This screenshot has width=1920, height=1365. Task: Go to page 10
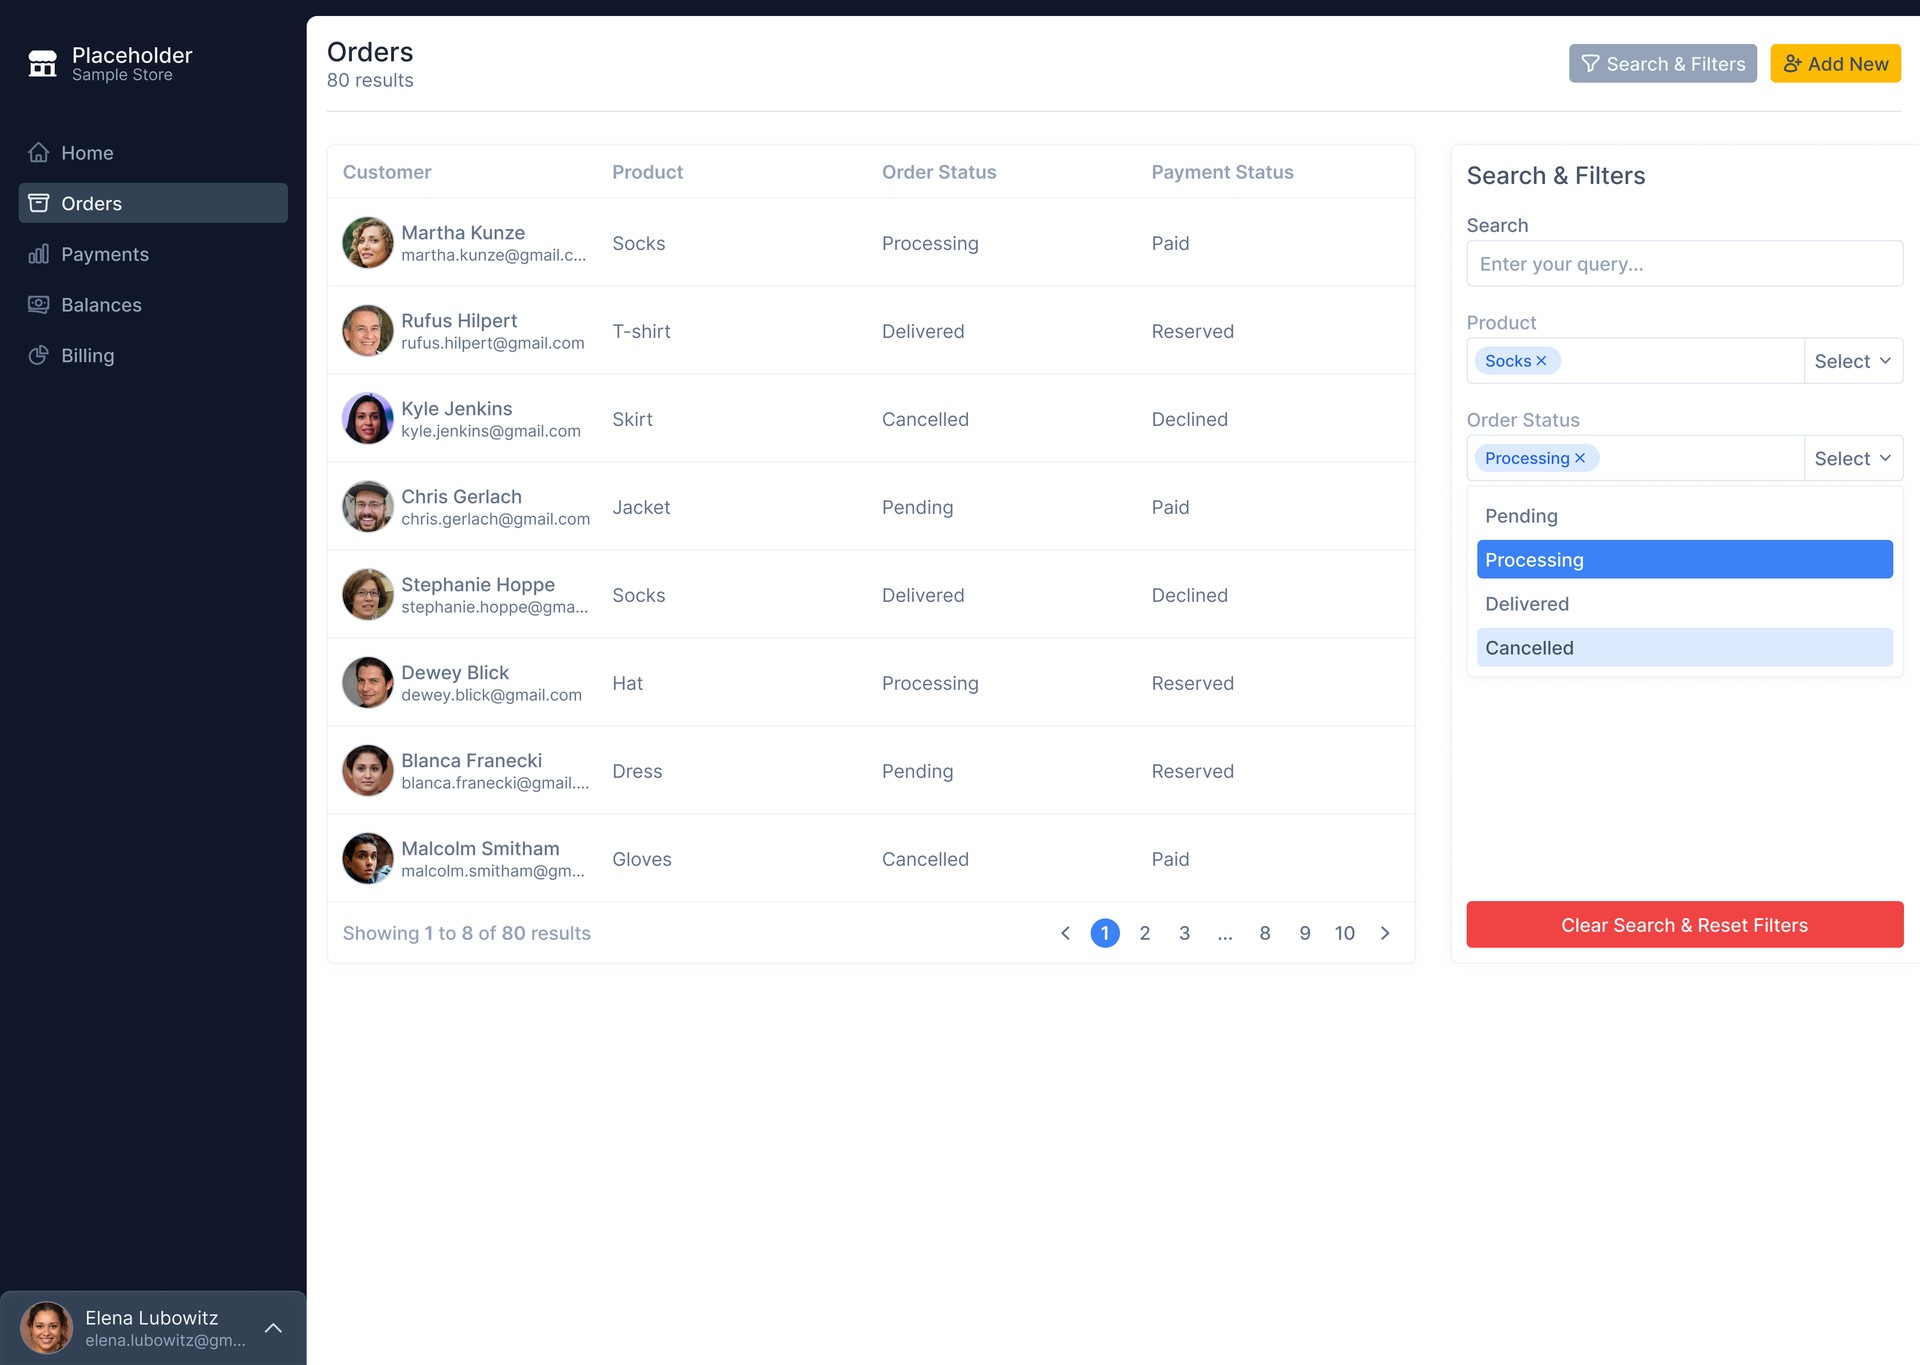pos(1345,933)
